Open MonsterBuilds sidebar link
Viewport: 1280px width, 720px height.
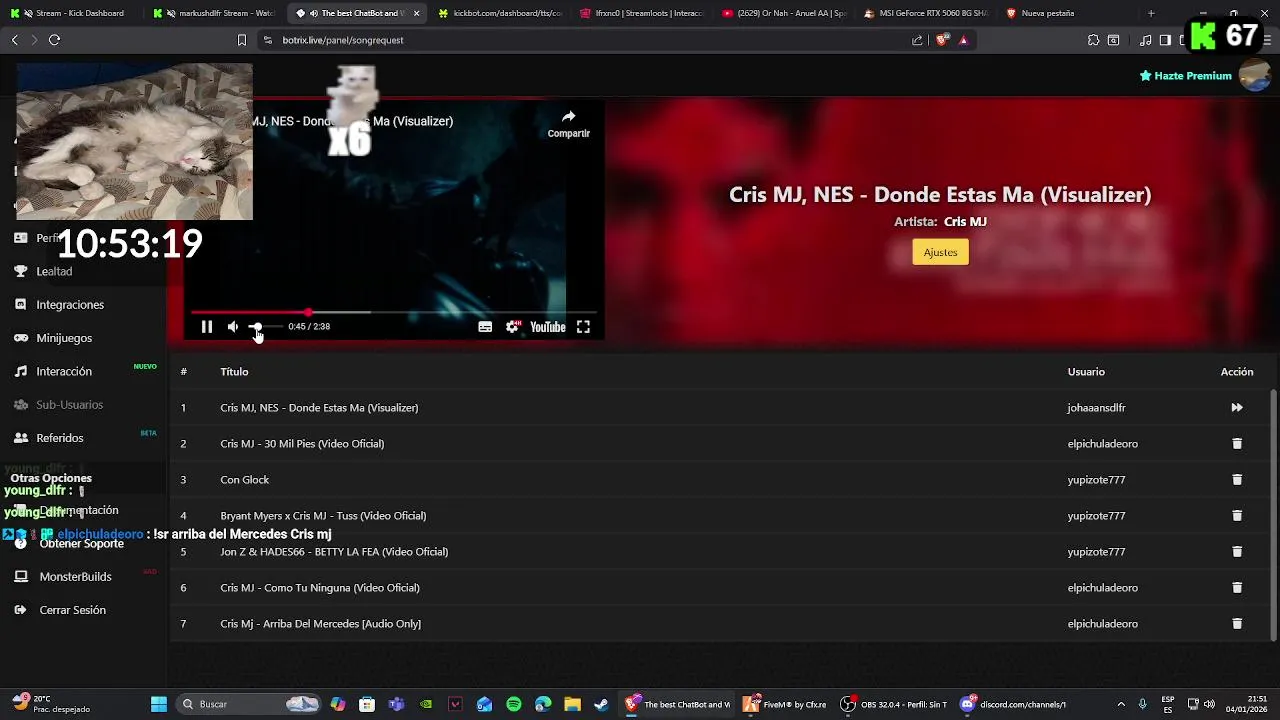point(75,577)
